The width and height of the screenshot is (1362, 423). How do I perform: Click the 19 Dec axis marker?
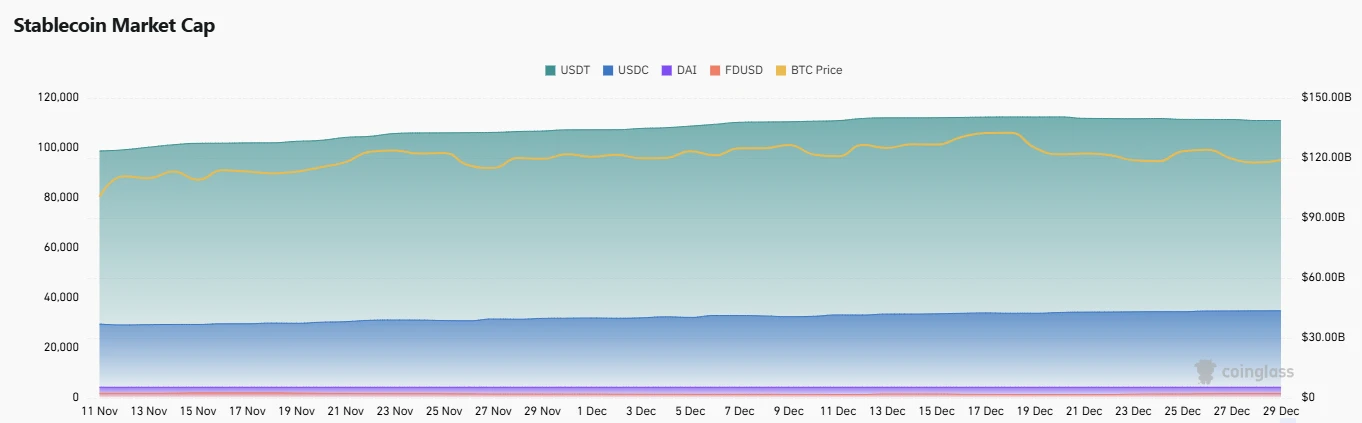coord(1035,411)
